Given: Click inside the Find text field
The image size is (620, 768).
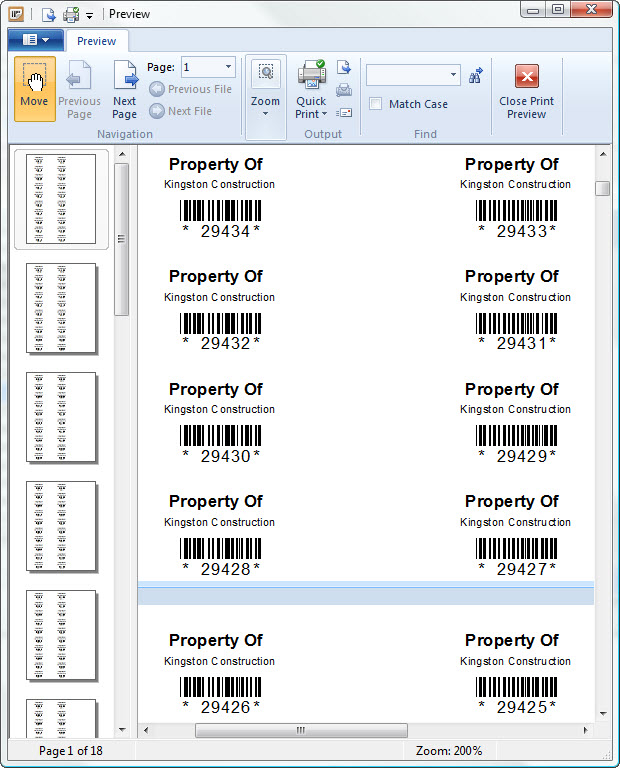Looking at the screenshot, I should (x=407, y=75).
